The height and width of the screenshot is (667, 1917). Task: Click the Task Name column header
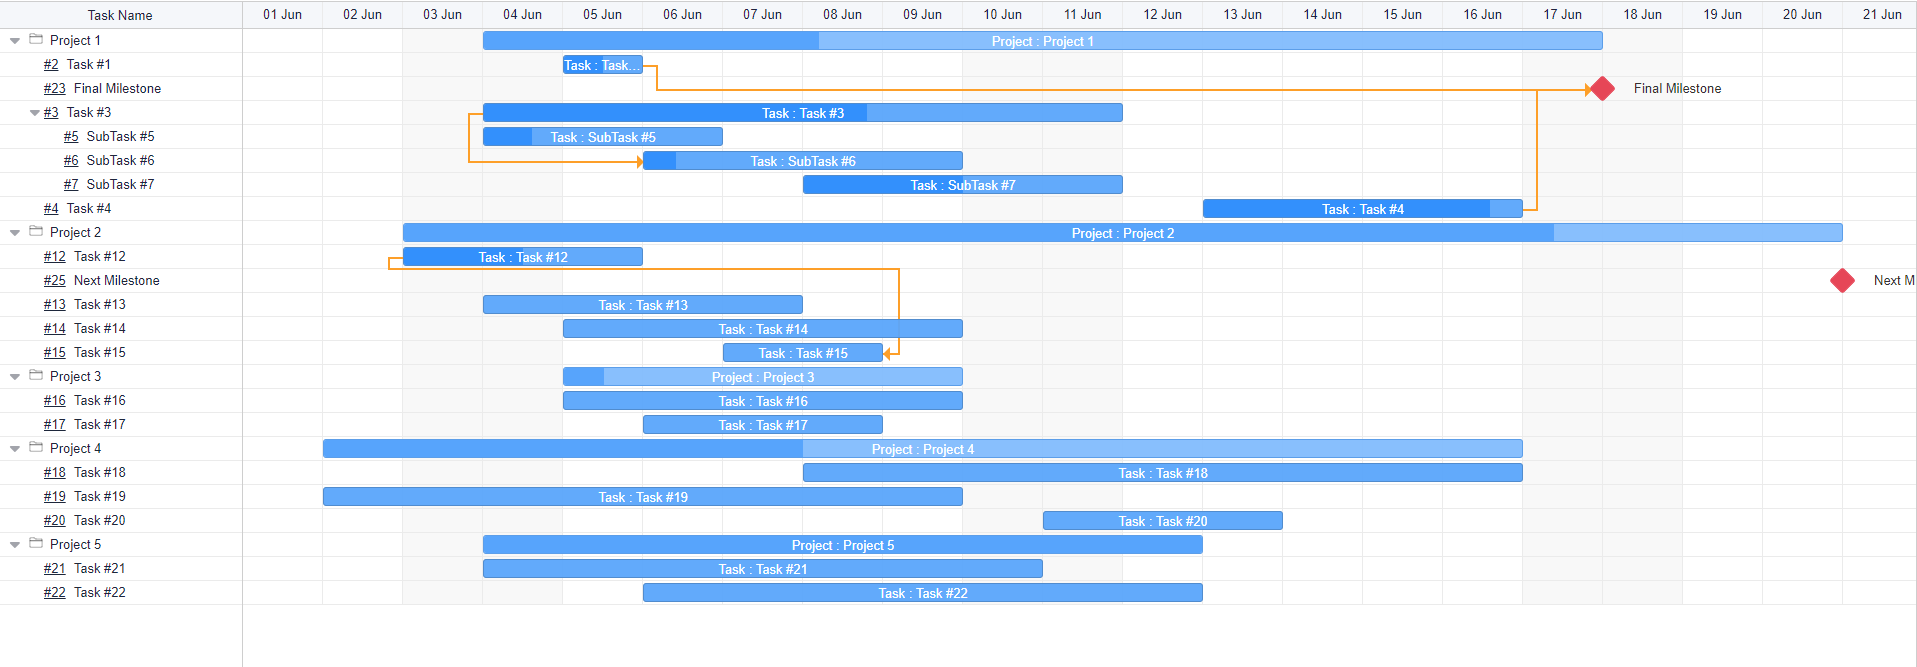120,15
